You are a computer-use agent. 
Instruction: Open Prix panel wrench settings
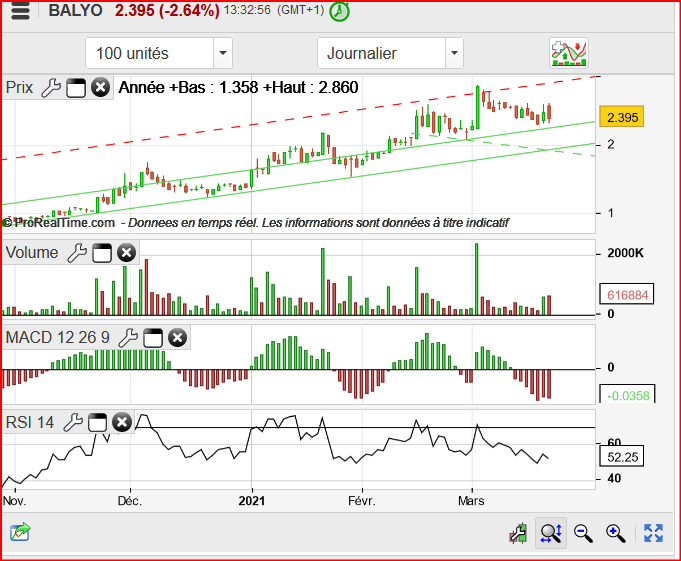(51, 88)
